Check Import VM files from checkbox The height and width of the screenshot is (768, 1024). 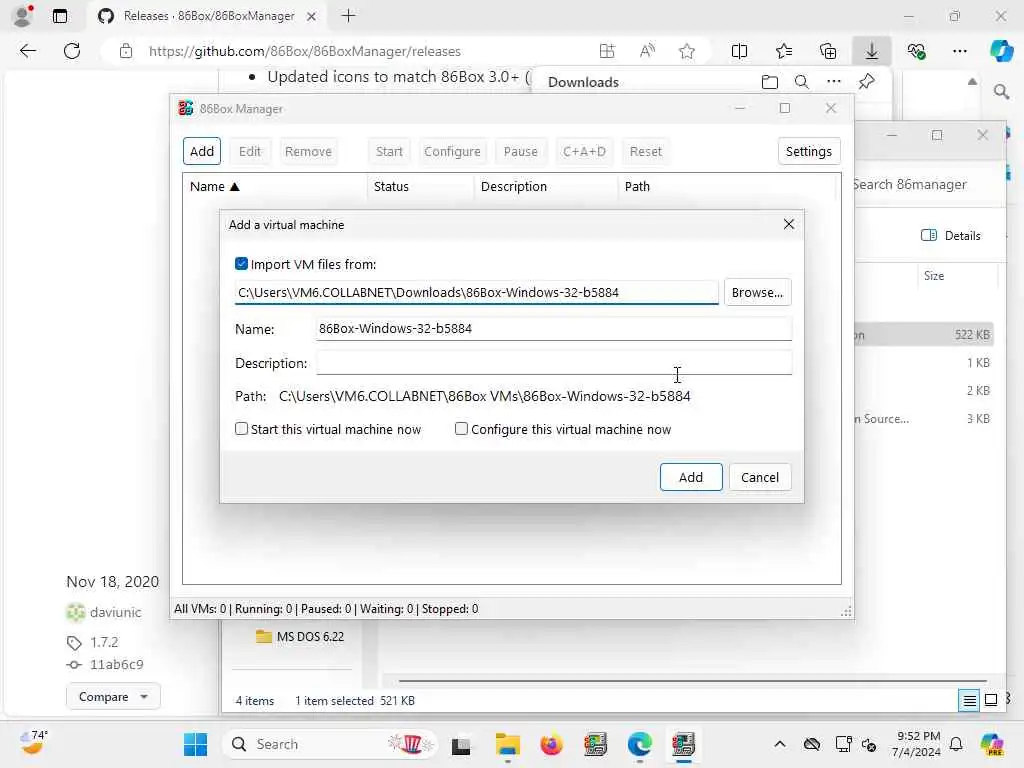[x=241, y=264]
